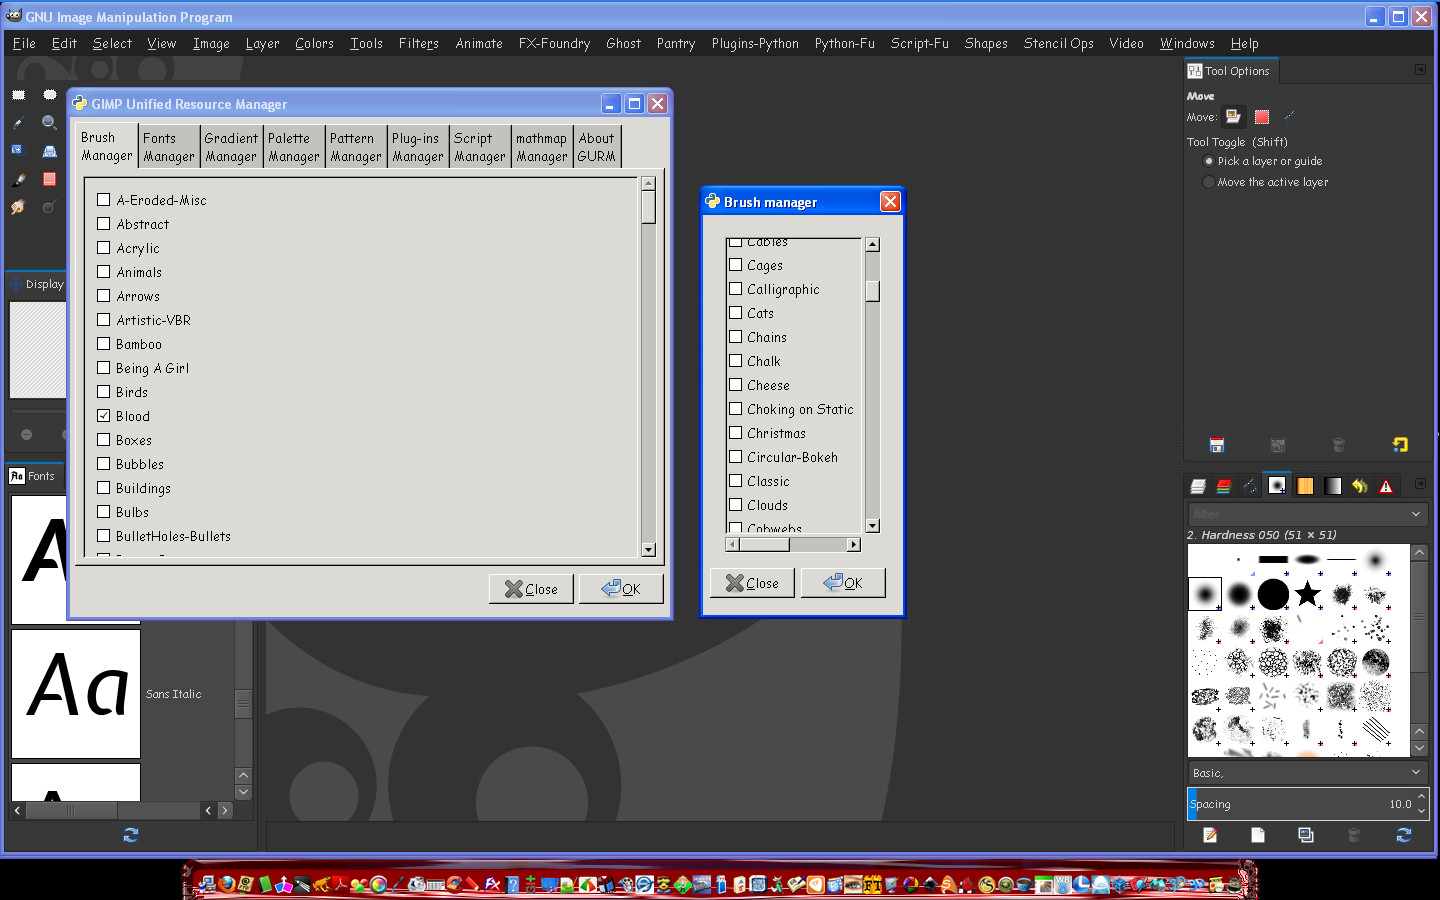
Task: Save tool options preset with floppy icon
Action: click(x=1217, y=445)
